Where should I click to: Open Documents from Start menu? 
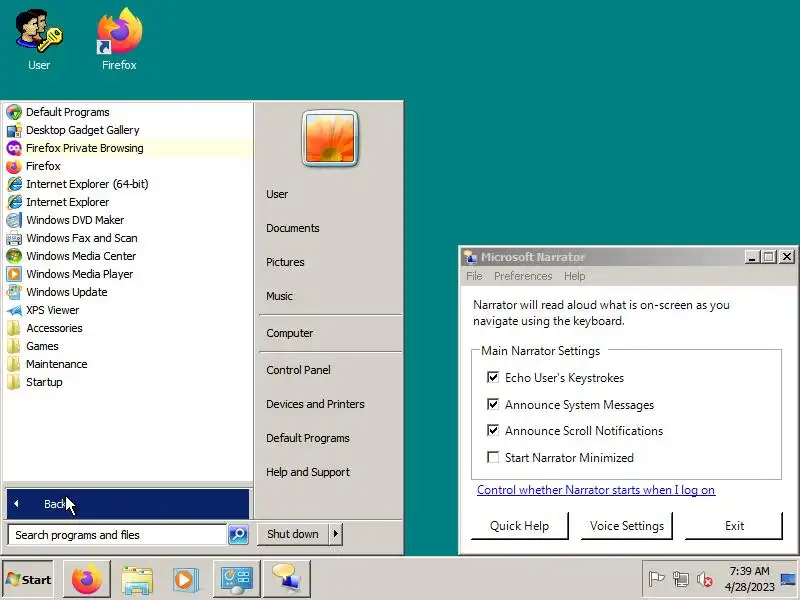[293, 228]
